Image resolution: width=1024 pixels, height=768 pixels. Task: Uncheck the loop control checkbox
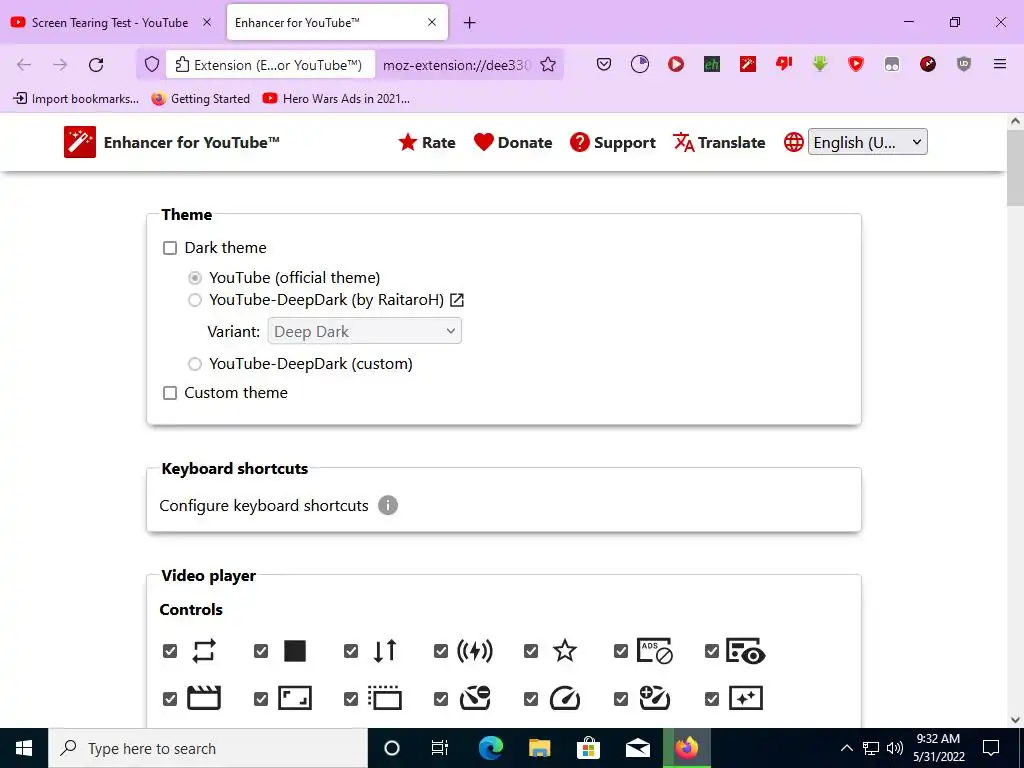[x=170, y=651]
